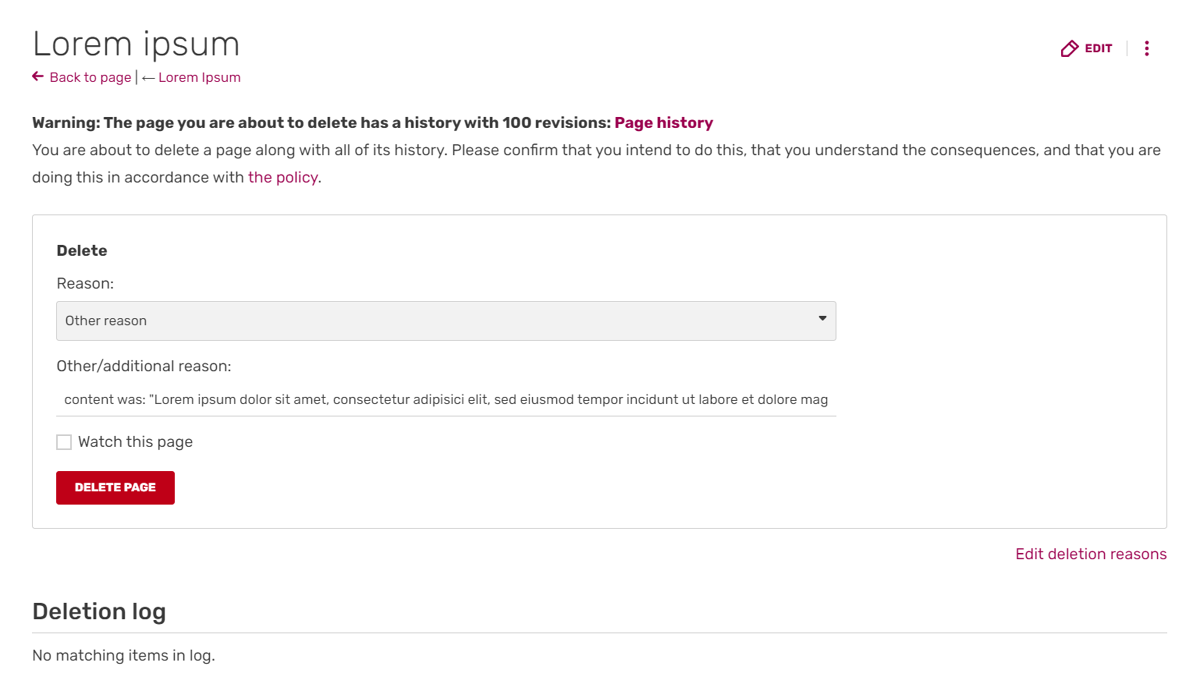Follow the Back to page link
Screen dimensions: 1200x691
[90, 77]
